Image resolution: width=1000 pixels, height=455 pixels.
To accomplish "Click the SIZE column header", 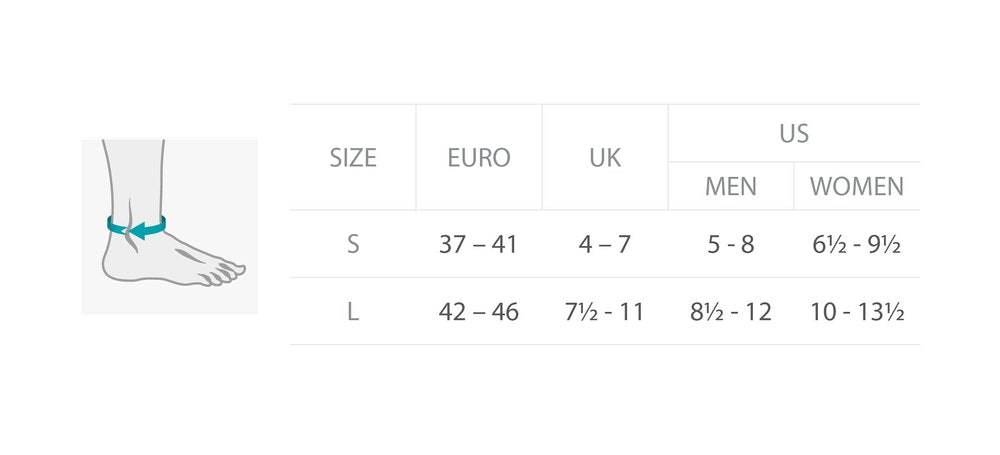I will pyautogui.click(x=353, y=158).
